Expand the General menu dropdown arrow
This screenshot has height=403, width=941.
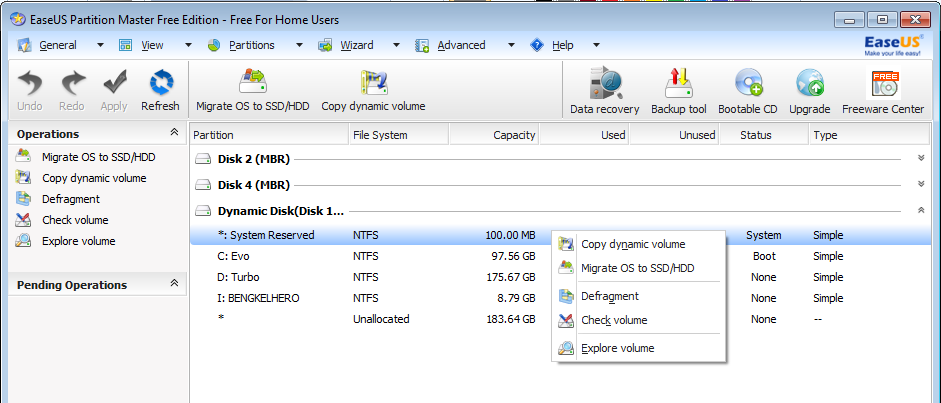tap(100, 45)
